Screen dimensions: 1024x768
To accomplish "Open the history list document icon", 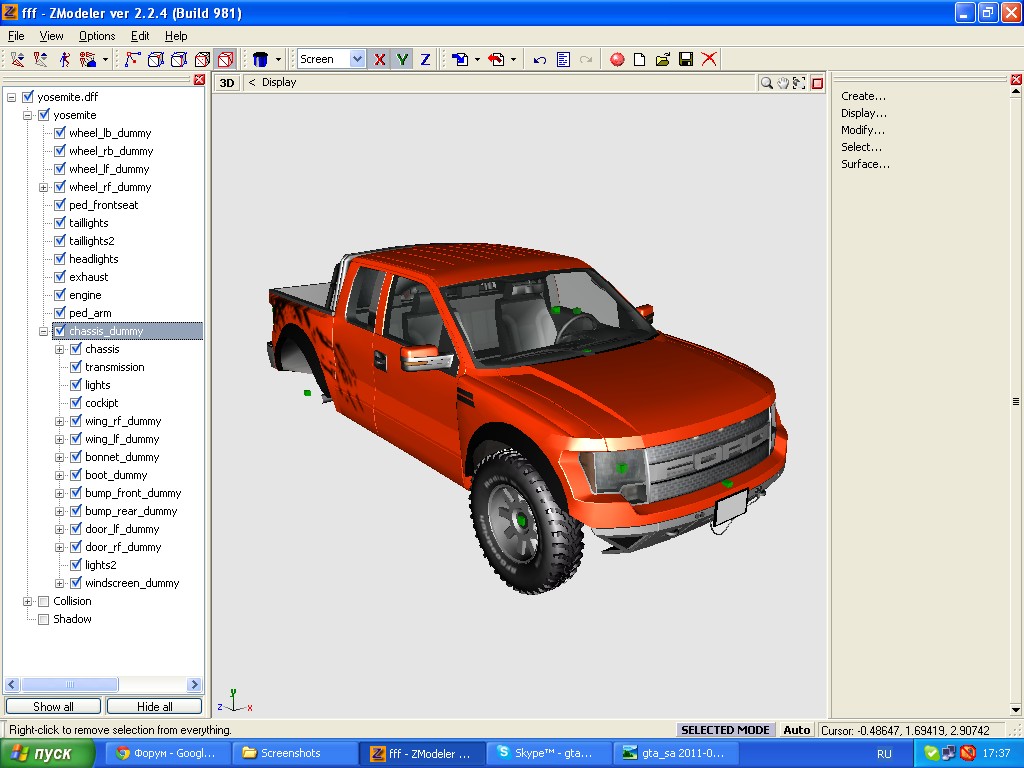I will click(563, 59).
